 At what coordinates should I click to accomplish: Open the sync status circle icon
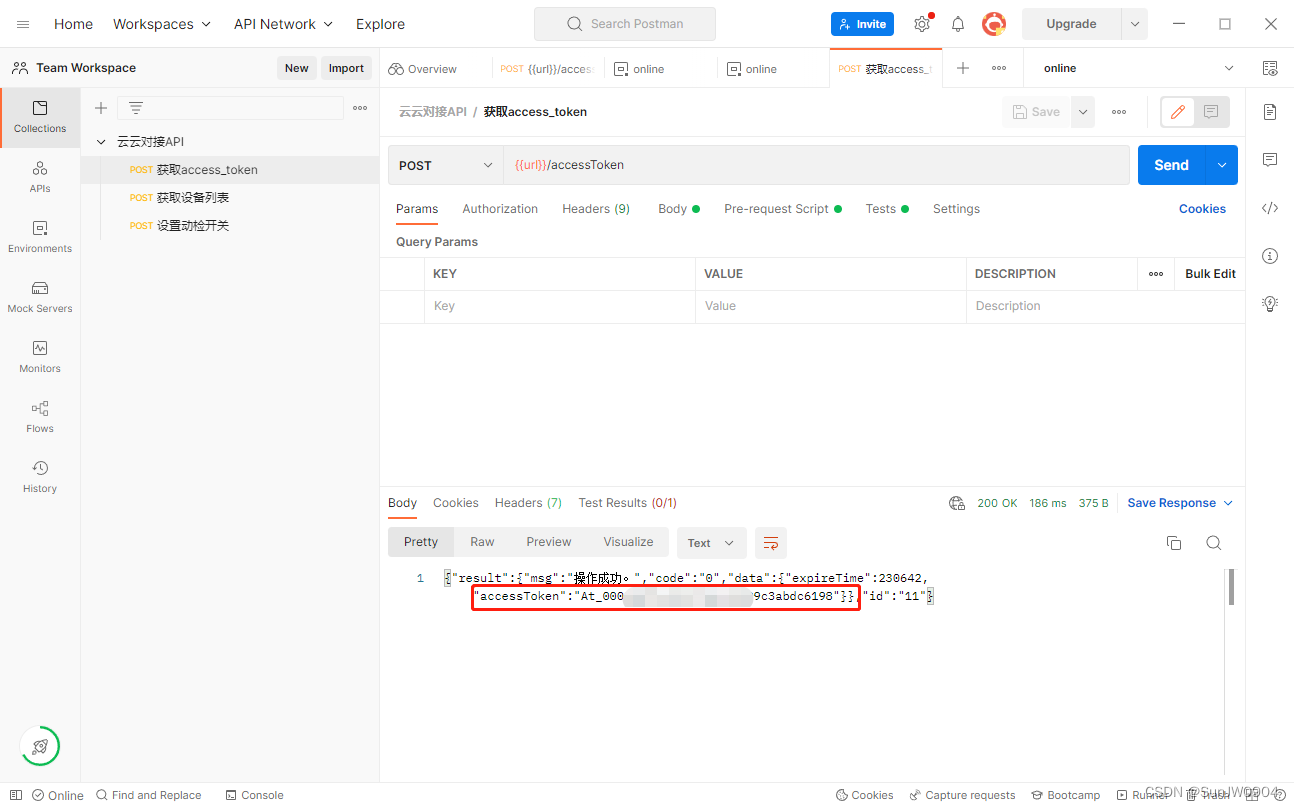pyautogui.click(x=40, y=746)
